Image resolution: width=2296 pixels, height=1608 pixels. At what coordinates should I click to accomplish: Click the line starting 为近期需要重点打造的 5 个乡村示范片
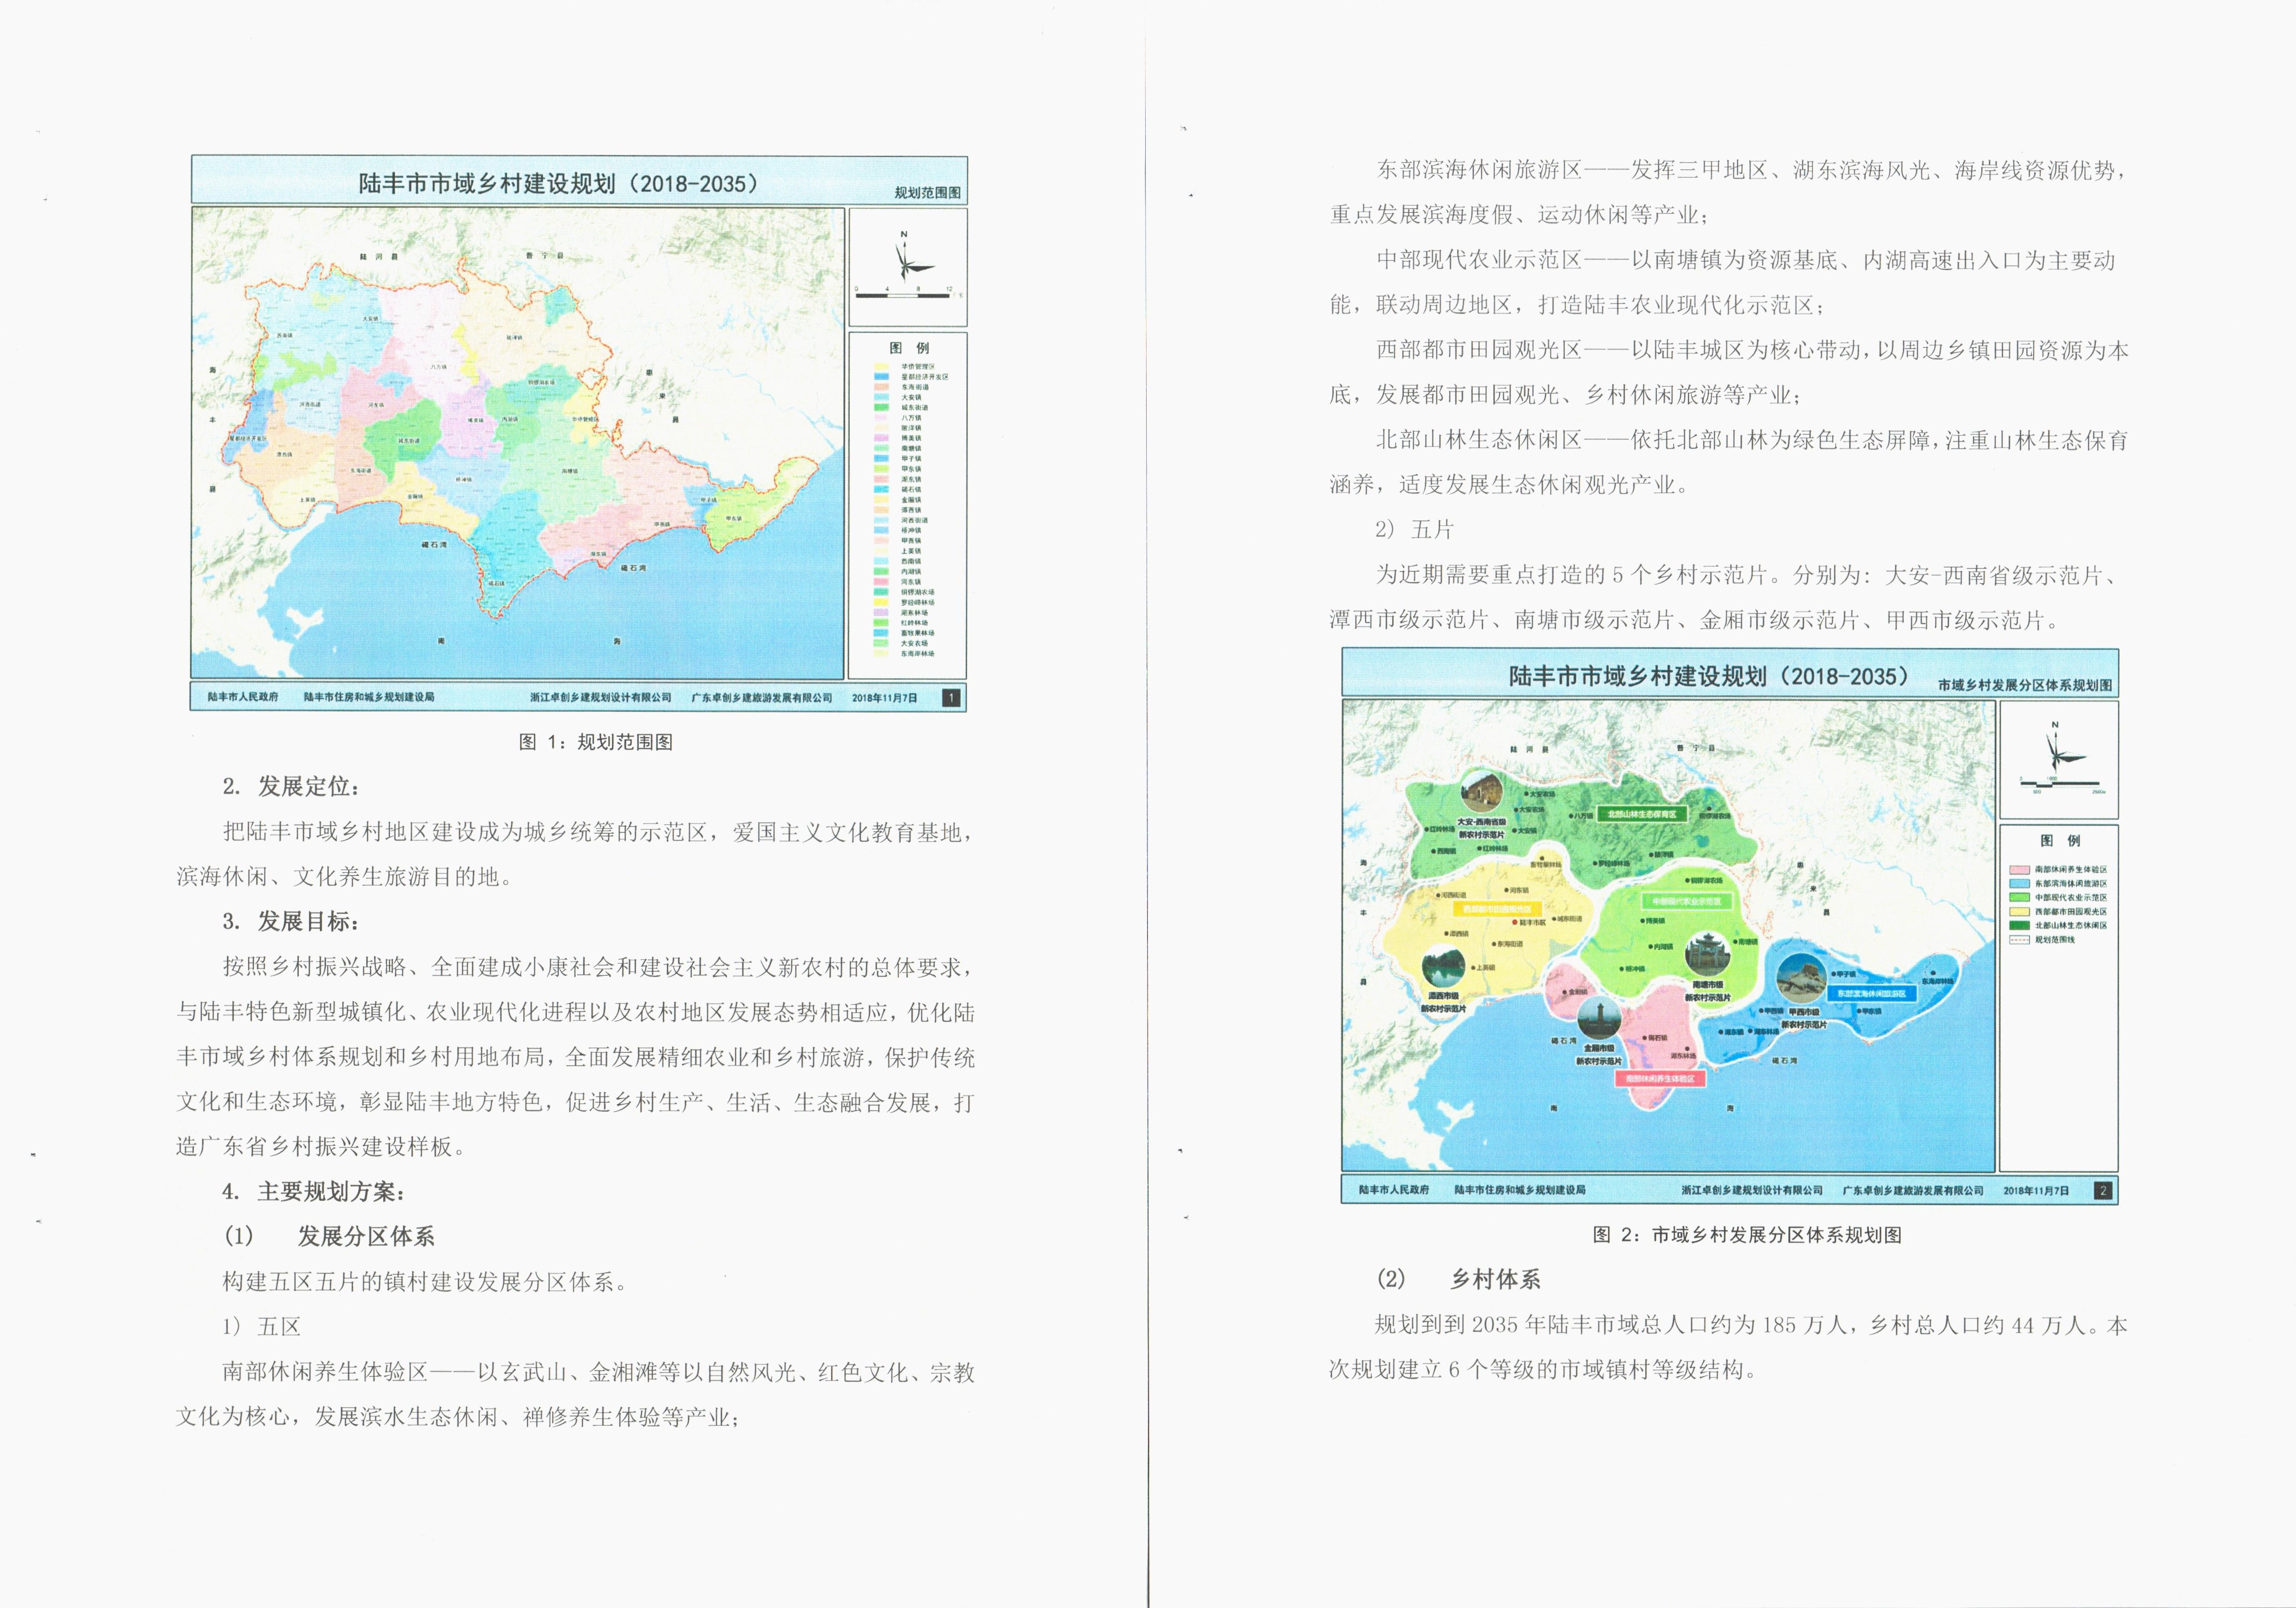pos(1746,575)
